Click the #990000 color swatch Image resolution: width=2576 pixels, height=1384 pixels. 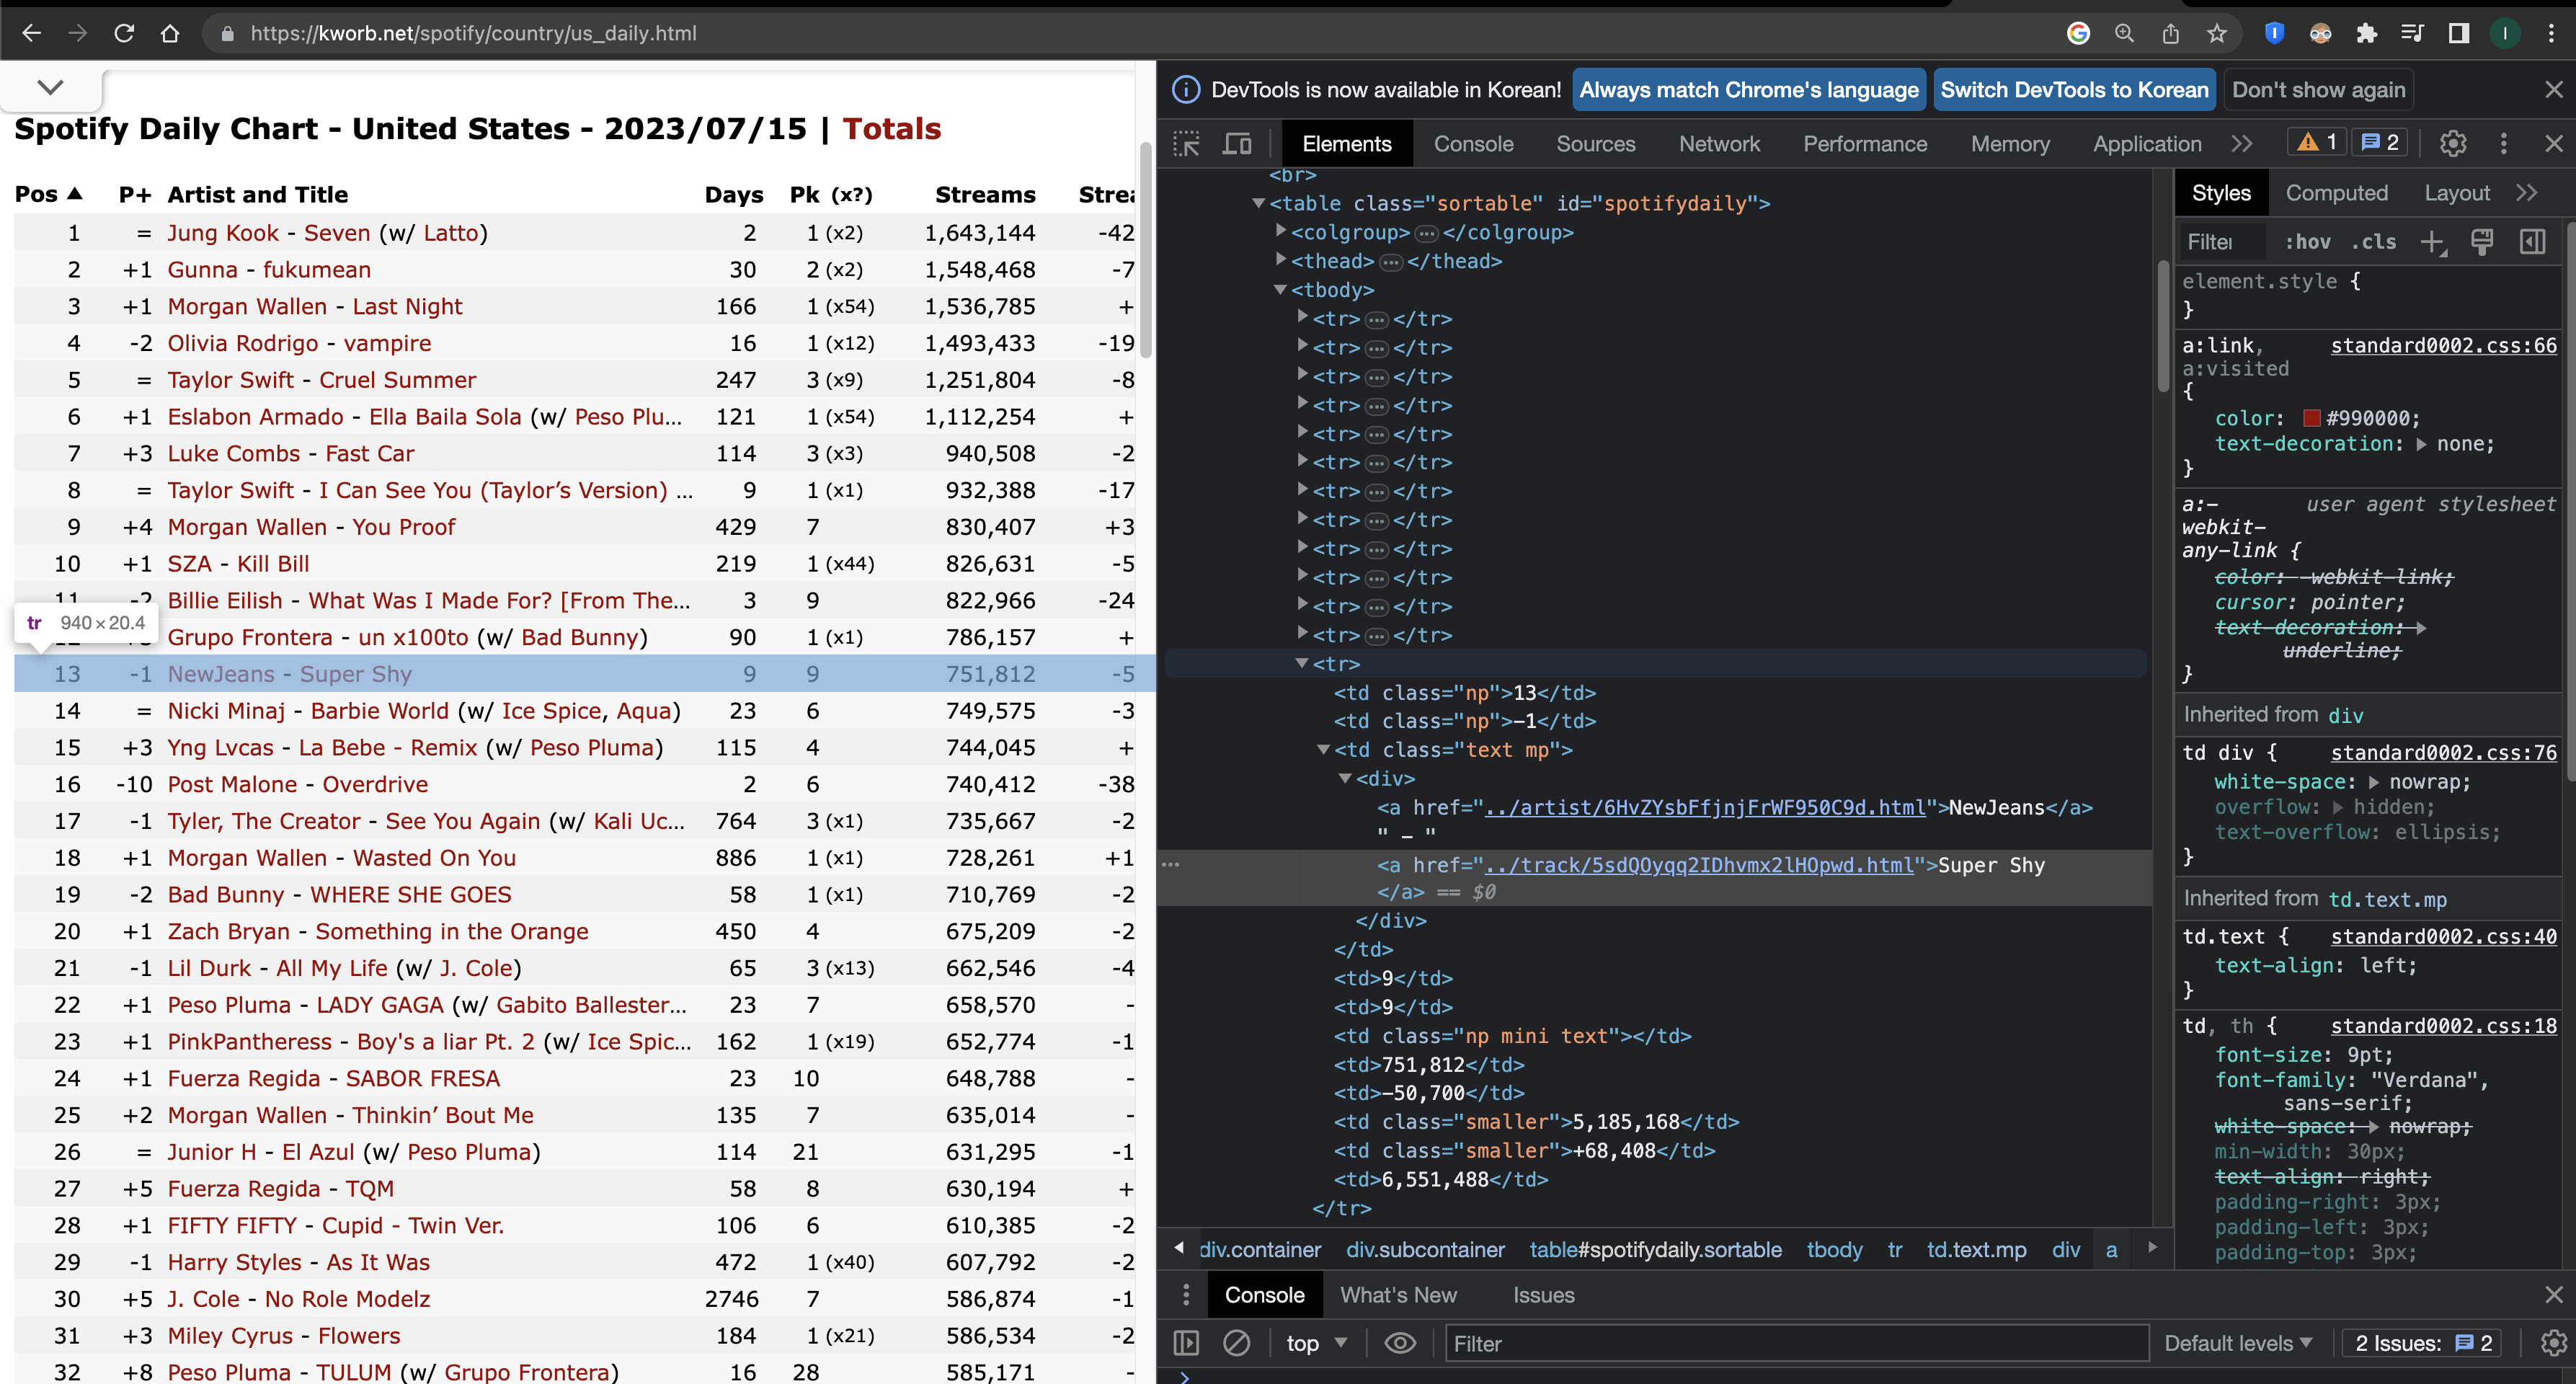pos(2311,418)
